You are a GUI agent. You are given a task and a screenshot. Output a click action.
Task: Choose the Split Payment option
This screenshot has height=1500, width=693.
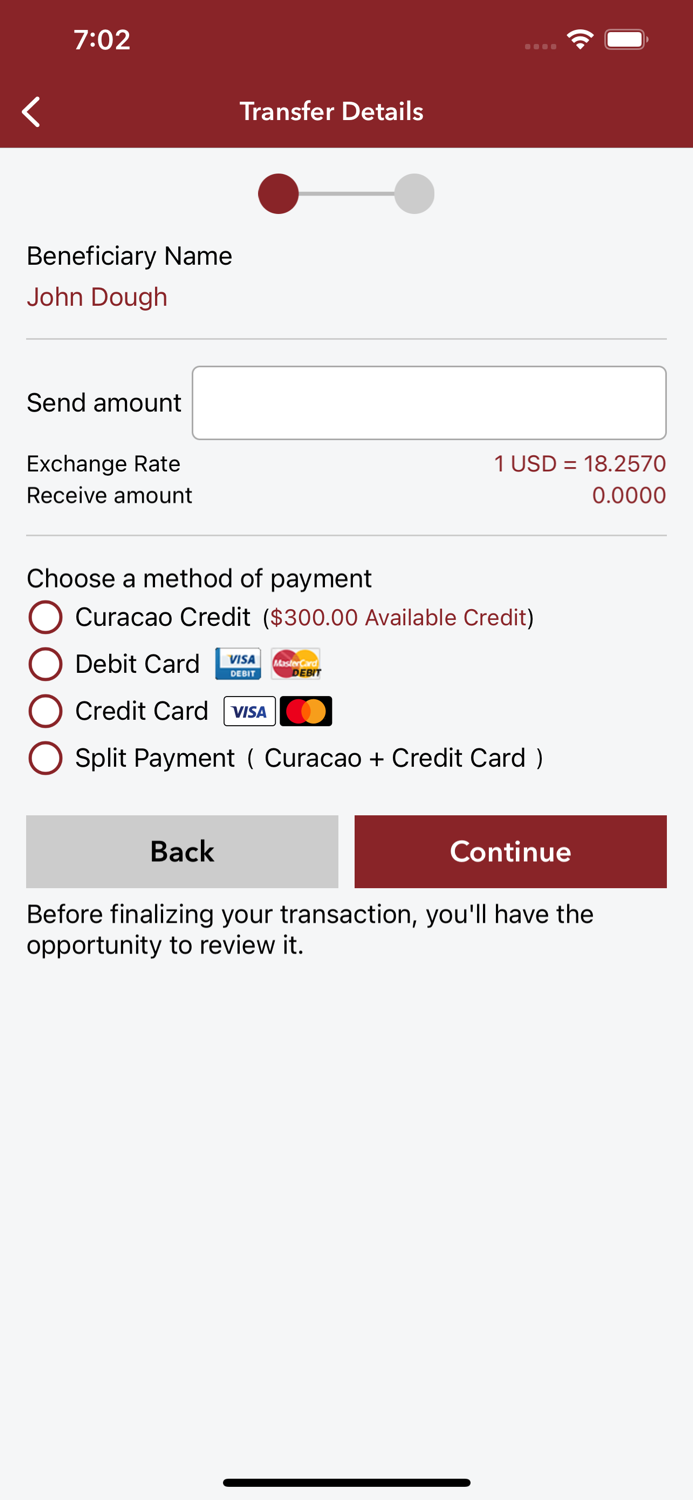[x=45, y=757]
